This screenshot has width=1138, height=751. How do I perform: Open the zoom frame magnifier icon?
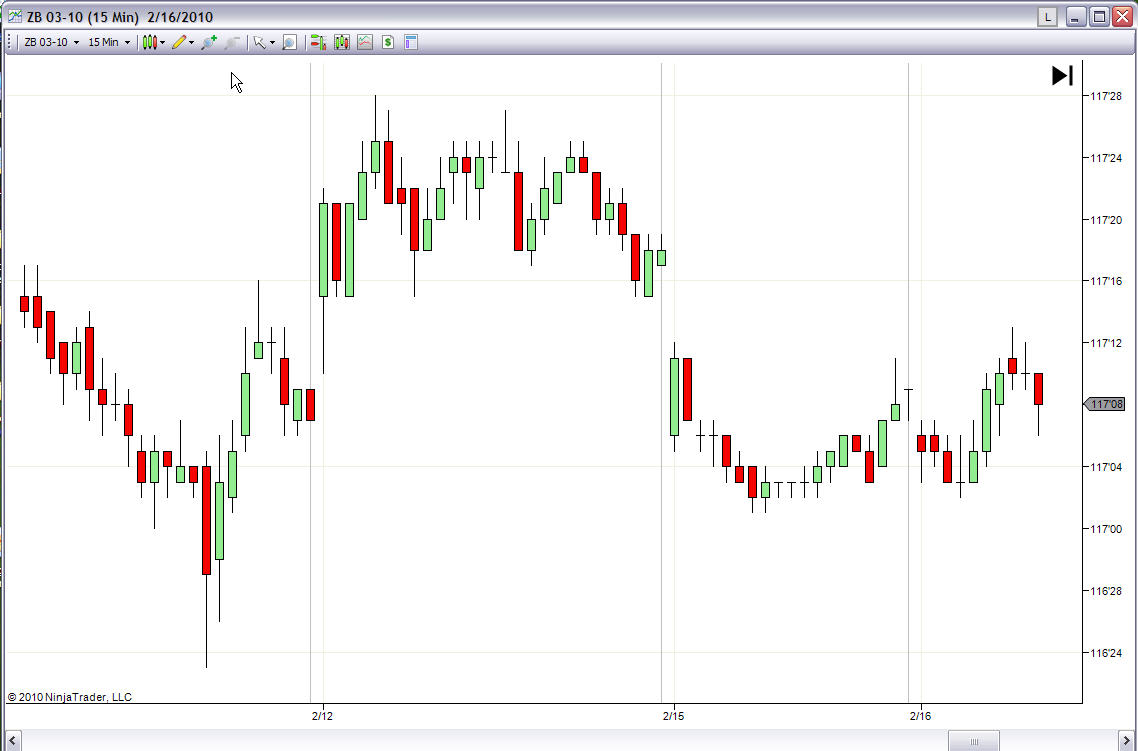coord(289,42)
